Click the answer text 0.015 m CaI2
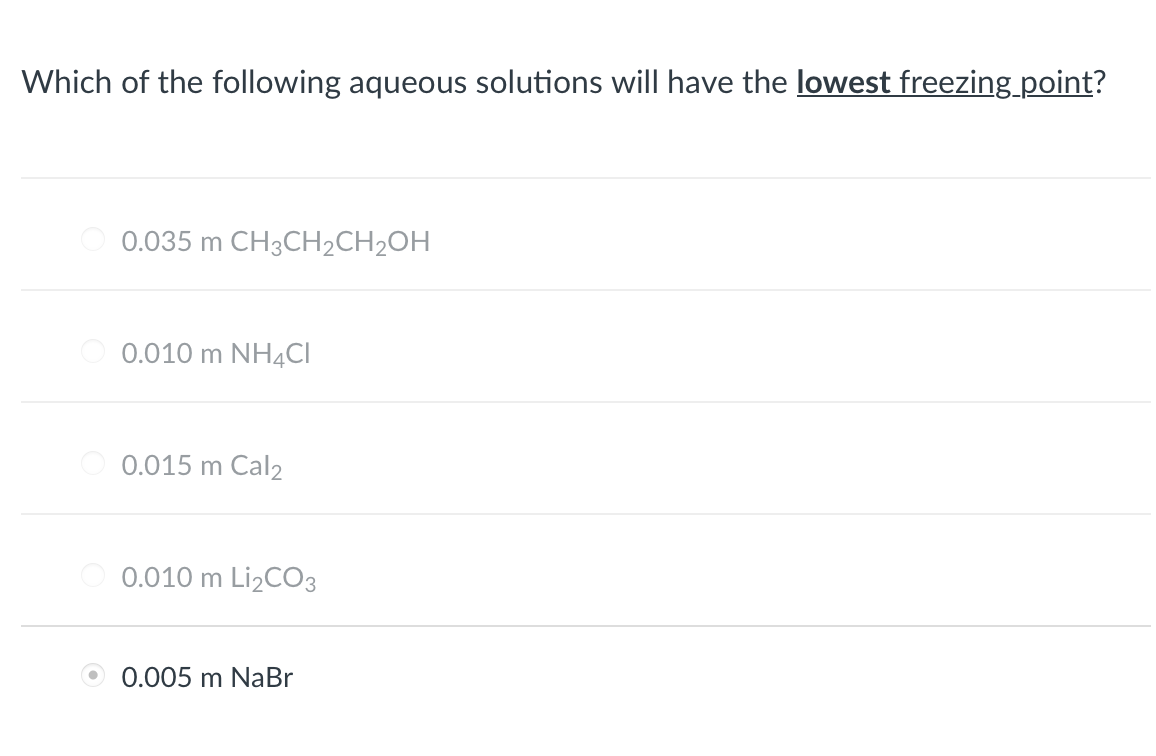The image size is (1156, 756). click(x=200, y=464)
